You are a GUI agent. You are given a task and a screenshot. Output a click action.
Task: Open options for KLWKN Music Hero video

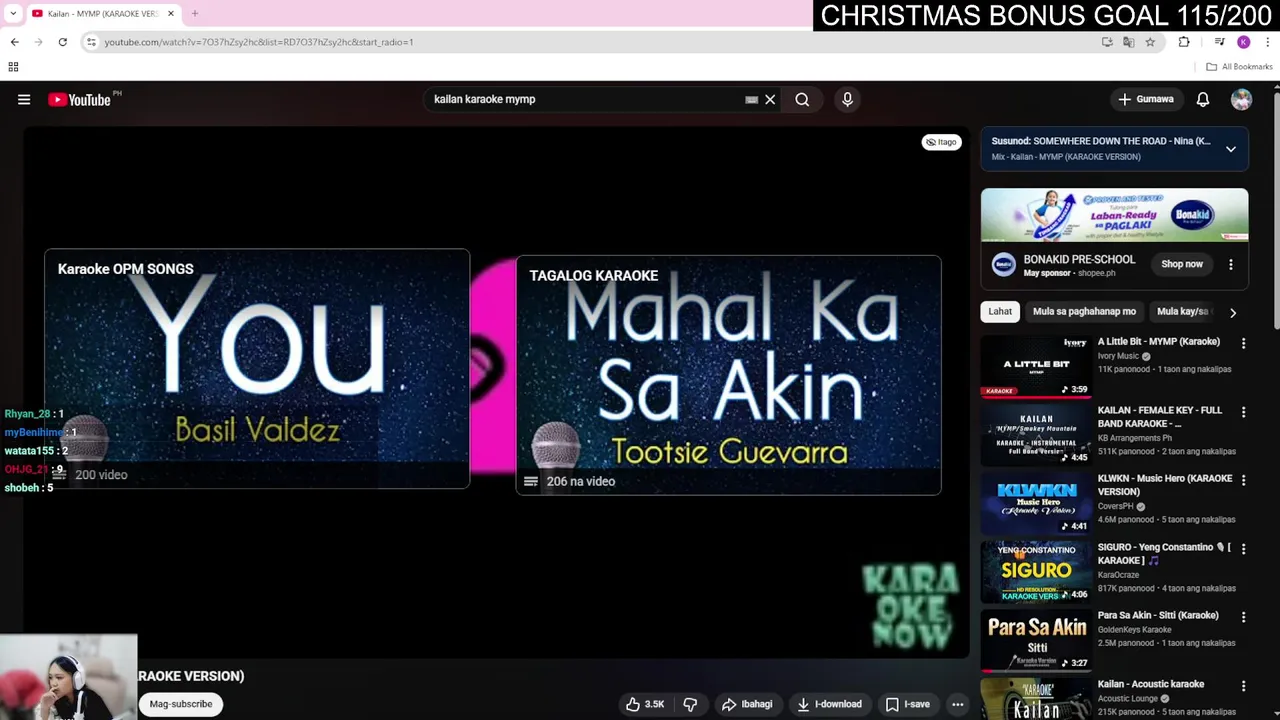1243,480
